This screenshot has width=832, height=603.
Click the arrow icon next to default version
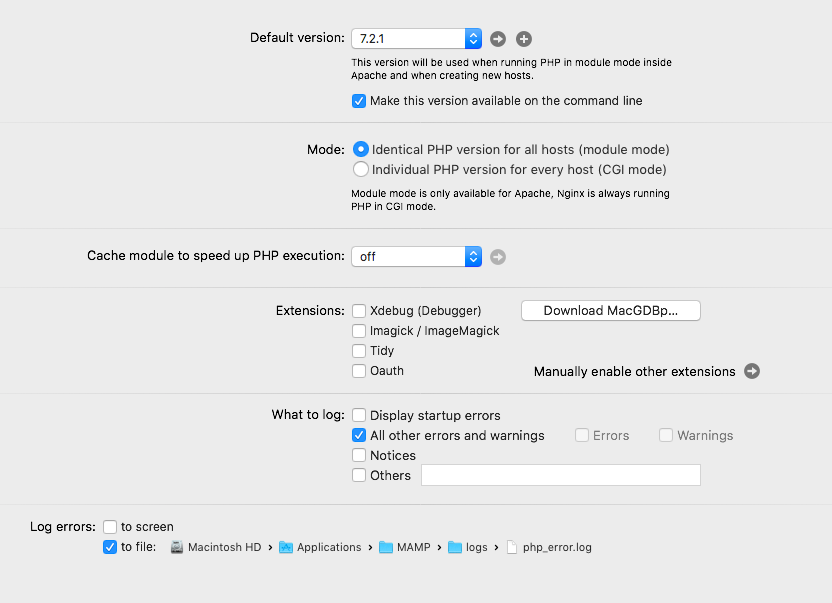tap(498, 39)
